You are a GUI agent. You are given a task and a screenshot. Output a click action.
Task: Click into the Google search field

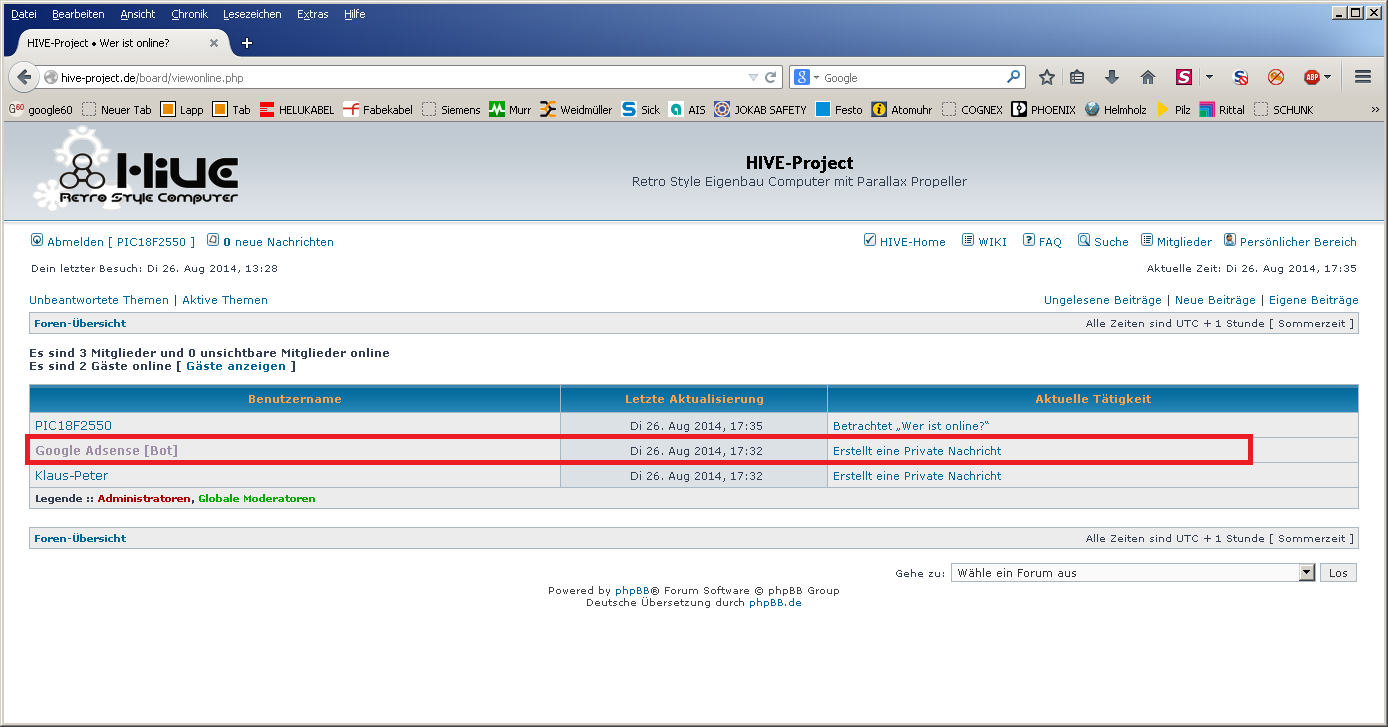click(x=910, y=77)
